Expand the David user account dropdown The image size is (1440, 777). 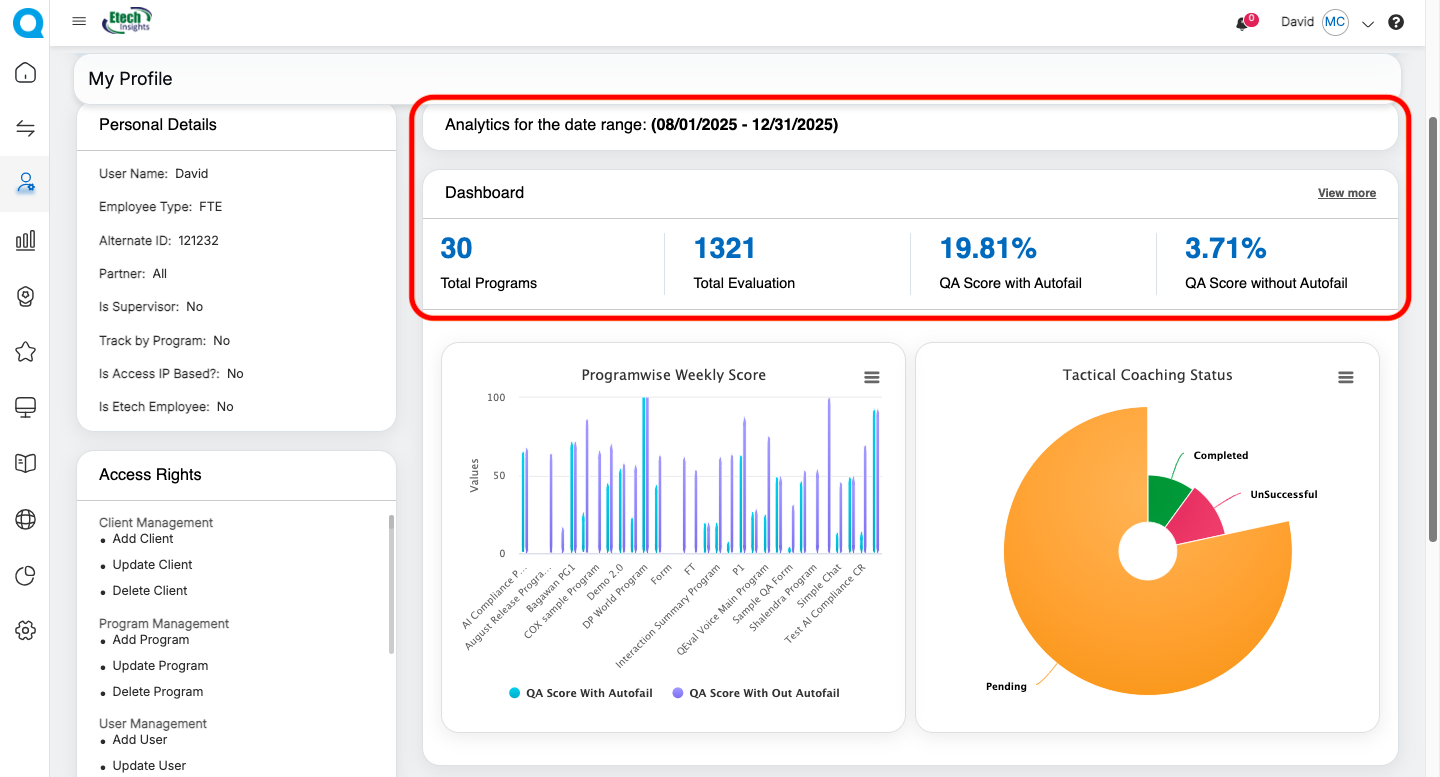point(1368,24)
